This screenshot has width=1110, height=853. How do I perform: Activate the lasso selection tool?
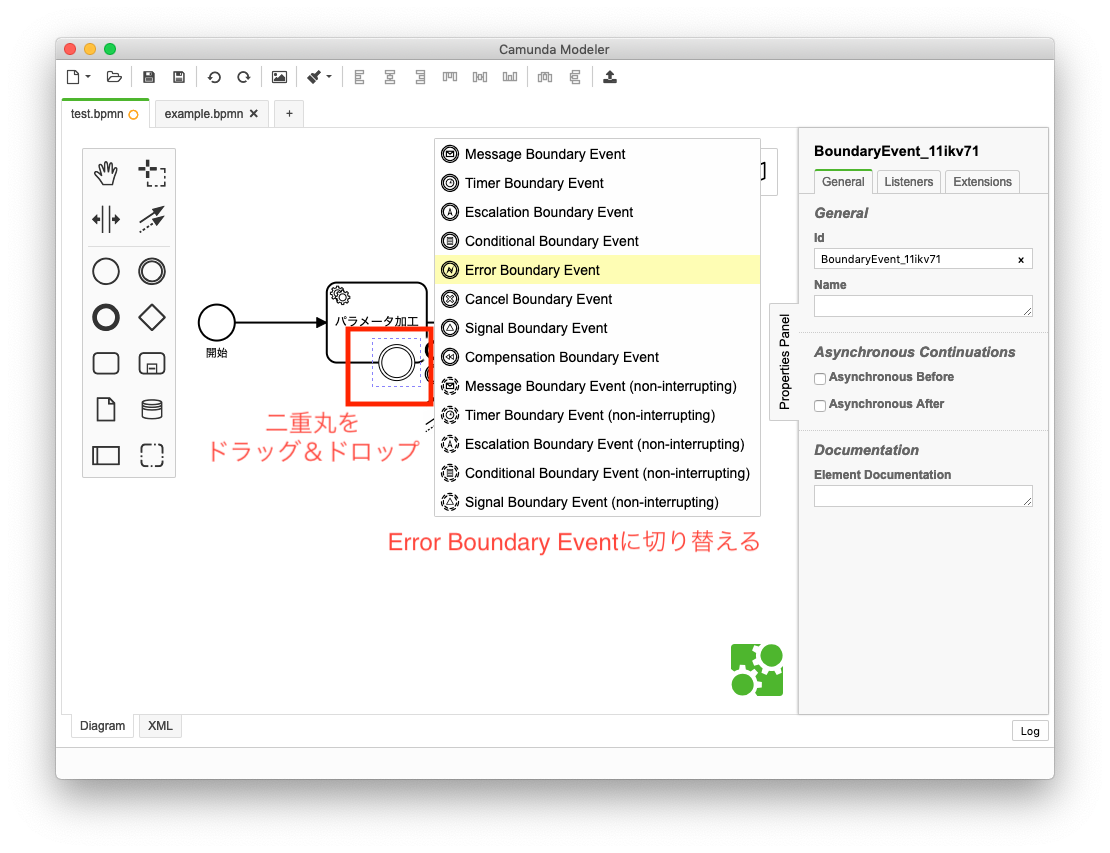click(x=151, y=173)
